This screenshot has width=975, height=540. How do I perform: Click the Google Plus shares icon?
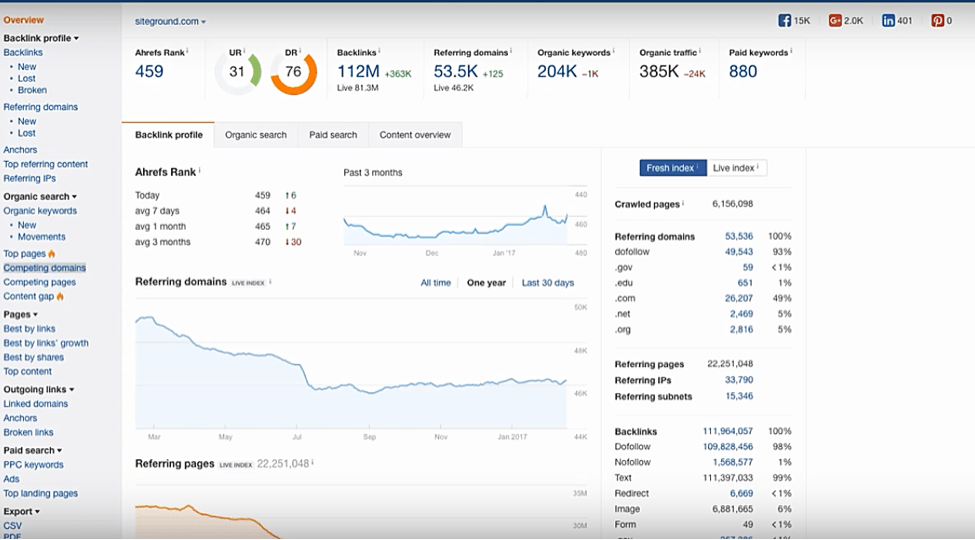pyautogui.click(x=834, y=21)
